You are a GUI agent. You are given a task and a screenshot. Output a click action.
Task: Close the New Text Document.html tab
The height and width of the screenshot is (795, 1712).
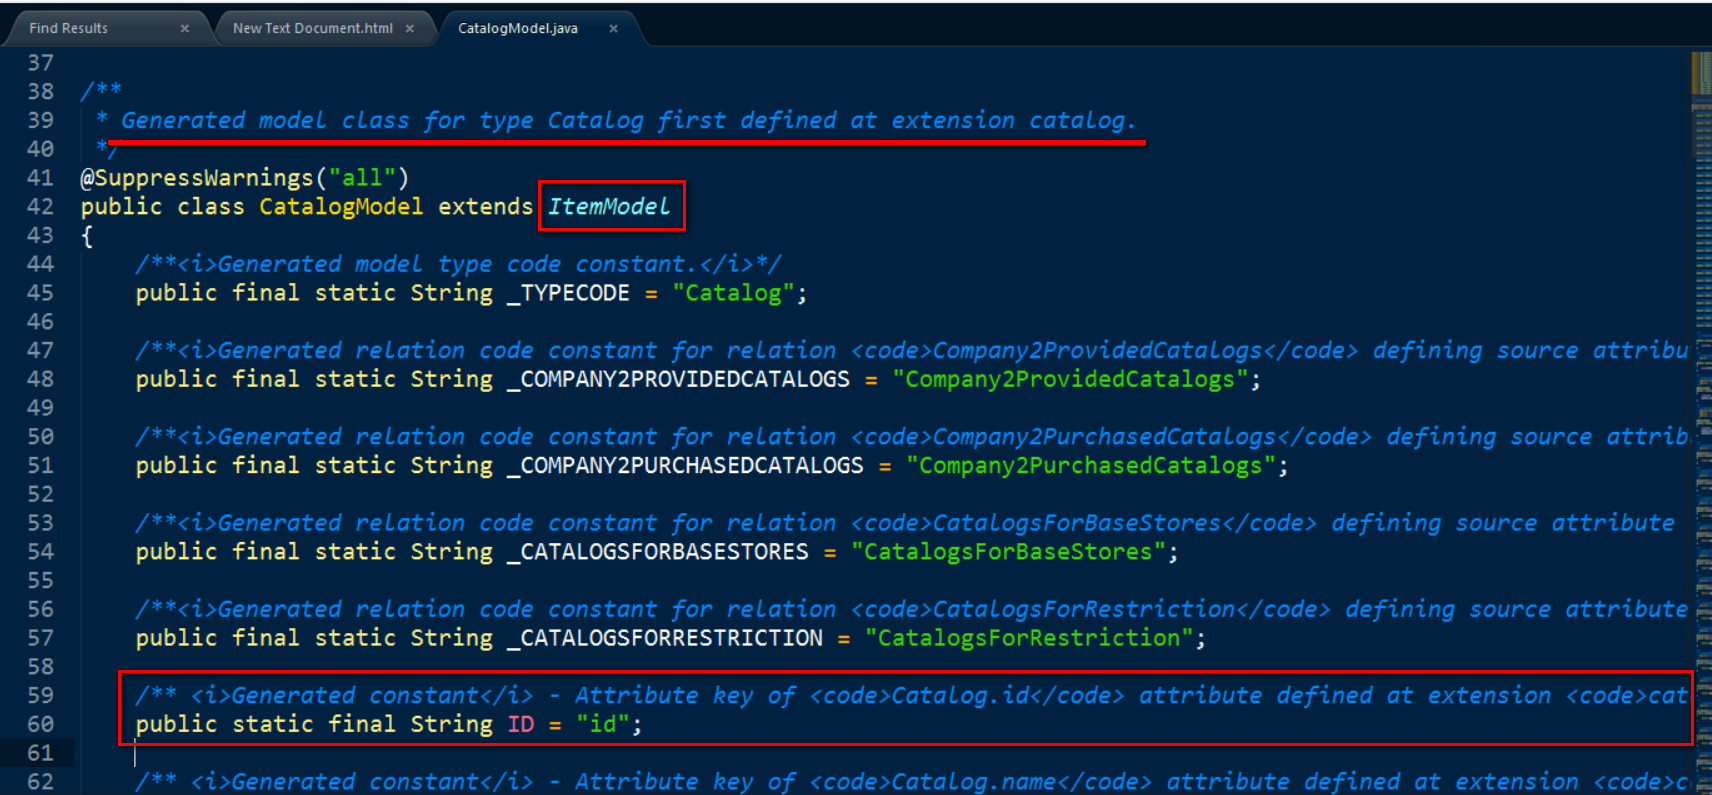click(x=410, y=29)
